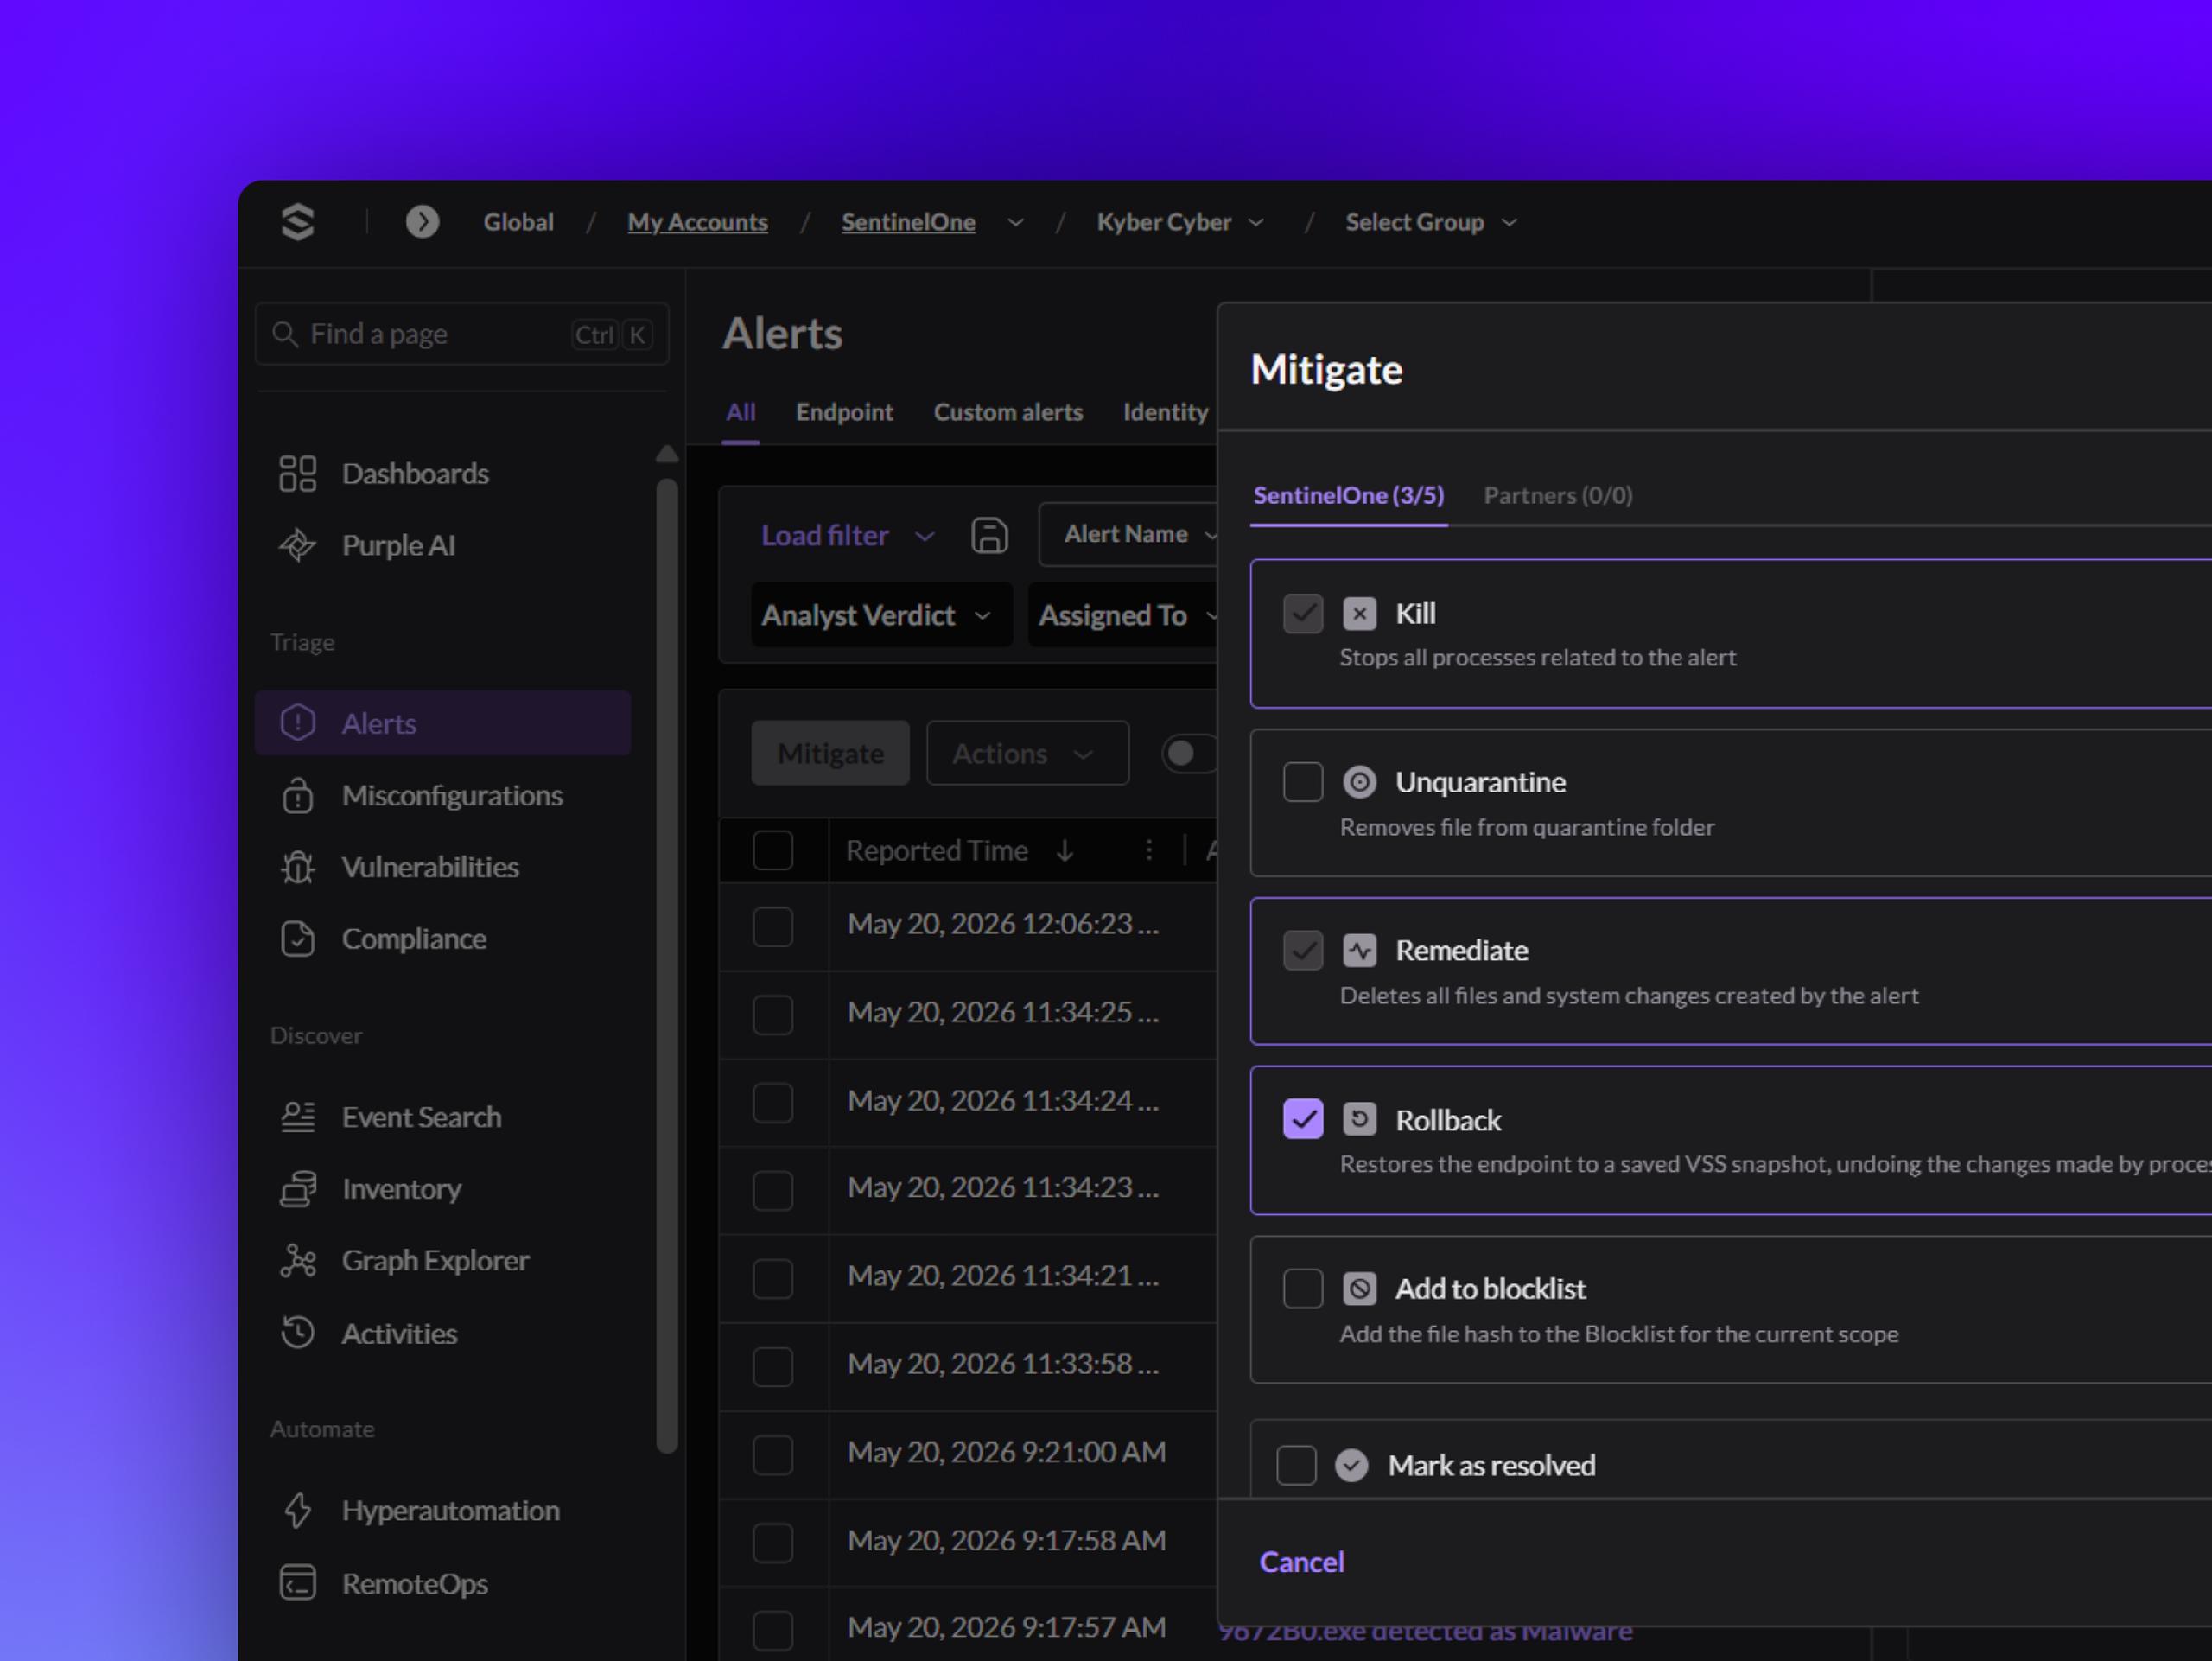This screenshot has width=2212, height=1661.
Task: Toggle the switch next to Actions
Action: point(1190,753)
